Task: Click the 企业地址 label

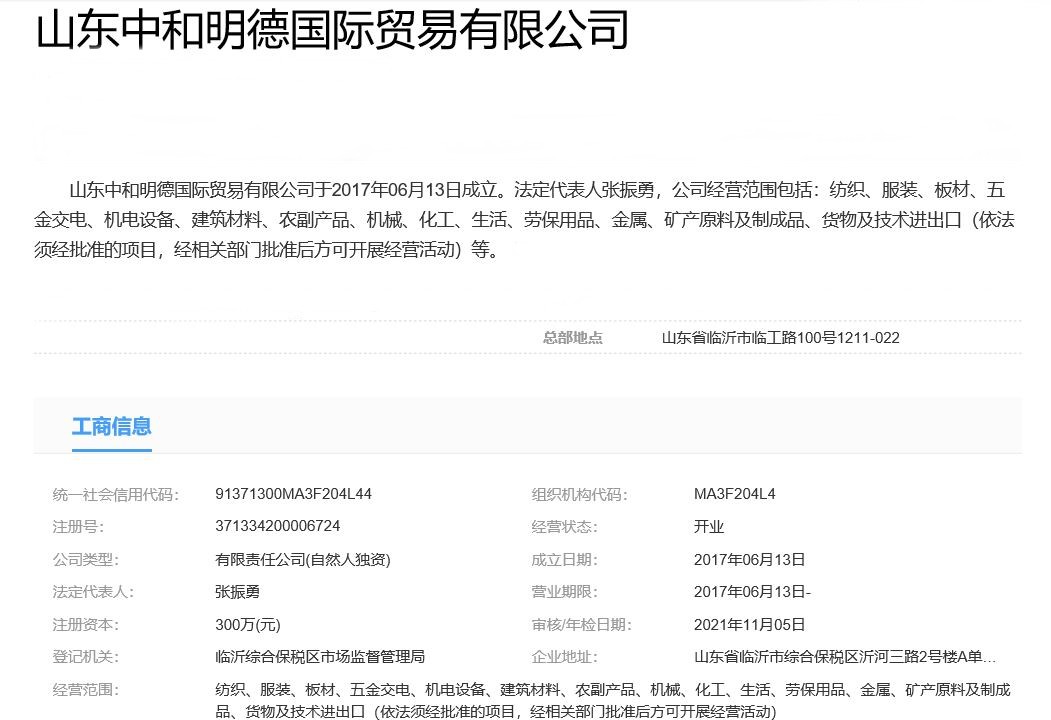Action: (x=564, y=657)
